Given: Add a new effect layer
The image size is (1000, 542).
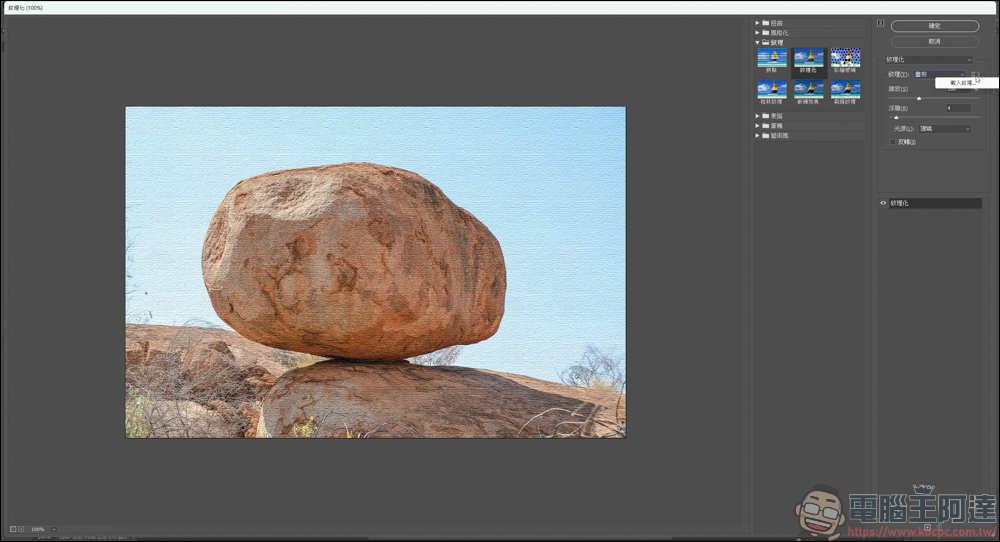Looking at the screenshot, I should tap(927, 527).
